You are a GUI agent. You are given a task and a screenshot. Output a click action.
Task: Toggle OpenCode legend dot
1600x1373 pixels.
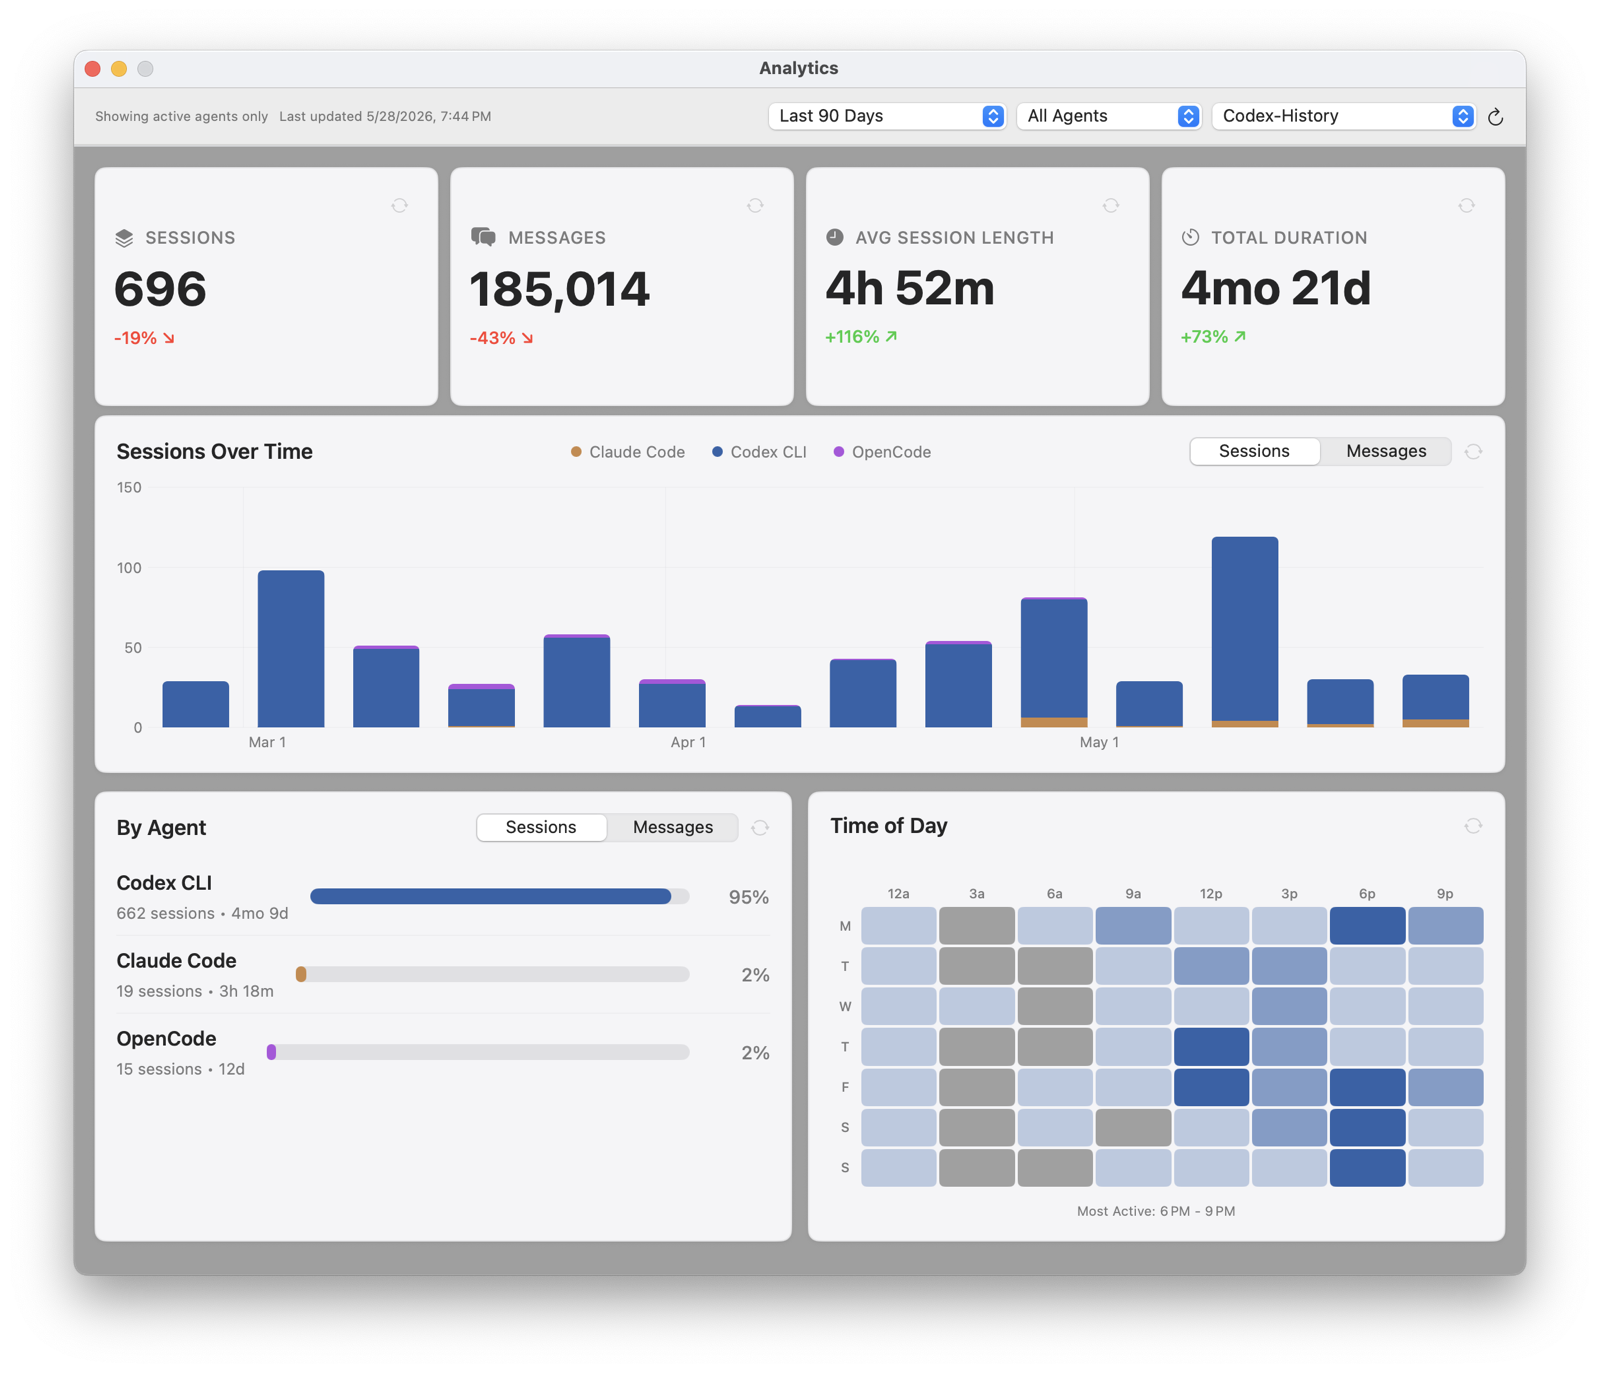(x=839, y=452)
